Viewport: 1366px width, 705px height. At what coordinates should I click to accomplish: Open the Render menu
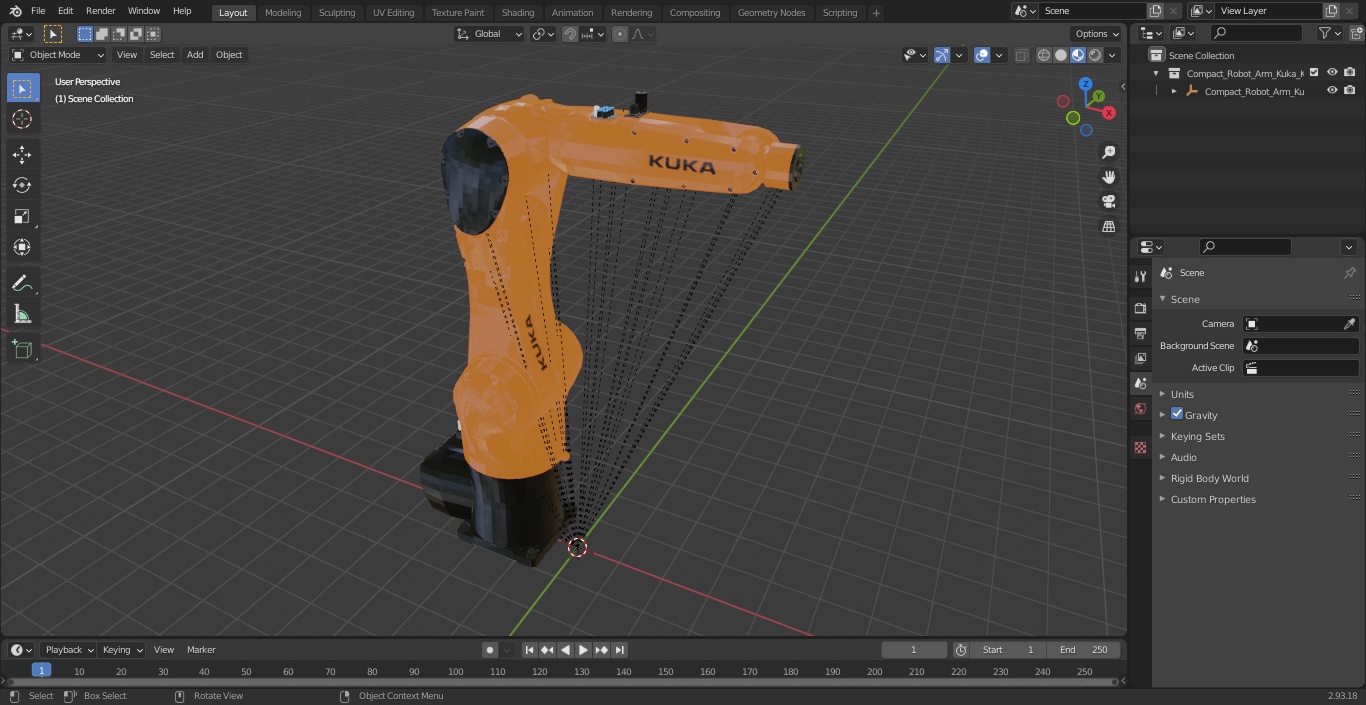100,11
